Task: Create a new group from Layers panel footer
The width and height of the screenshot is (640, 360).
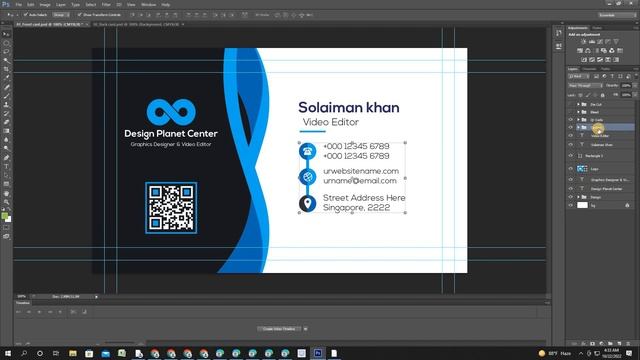Action: (611, 344)
